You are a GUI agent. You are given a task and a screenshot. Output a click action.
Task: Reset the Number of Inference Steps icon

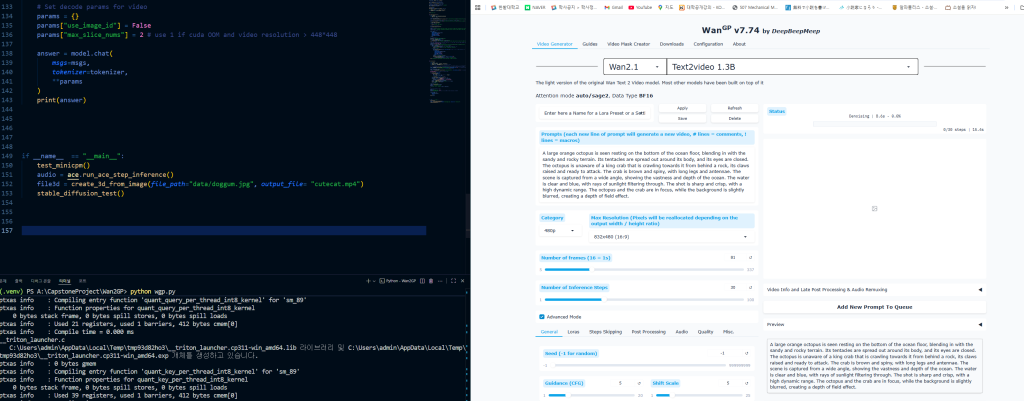[750, 287]
